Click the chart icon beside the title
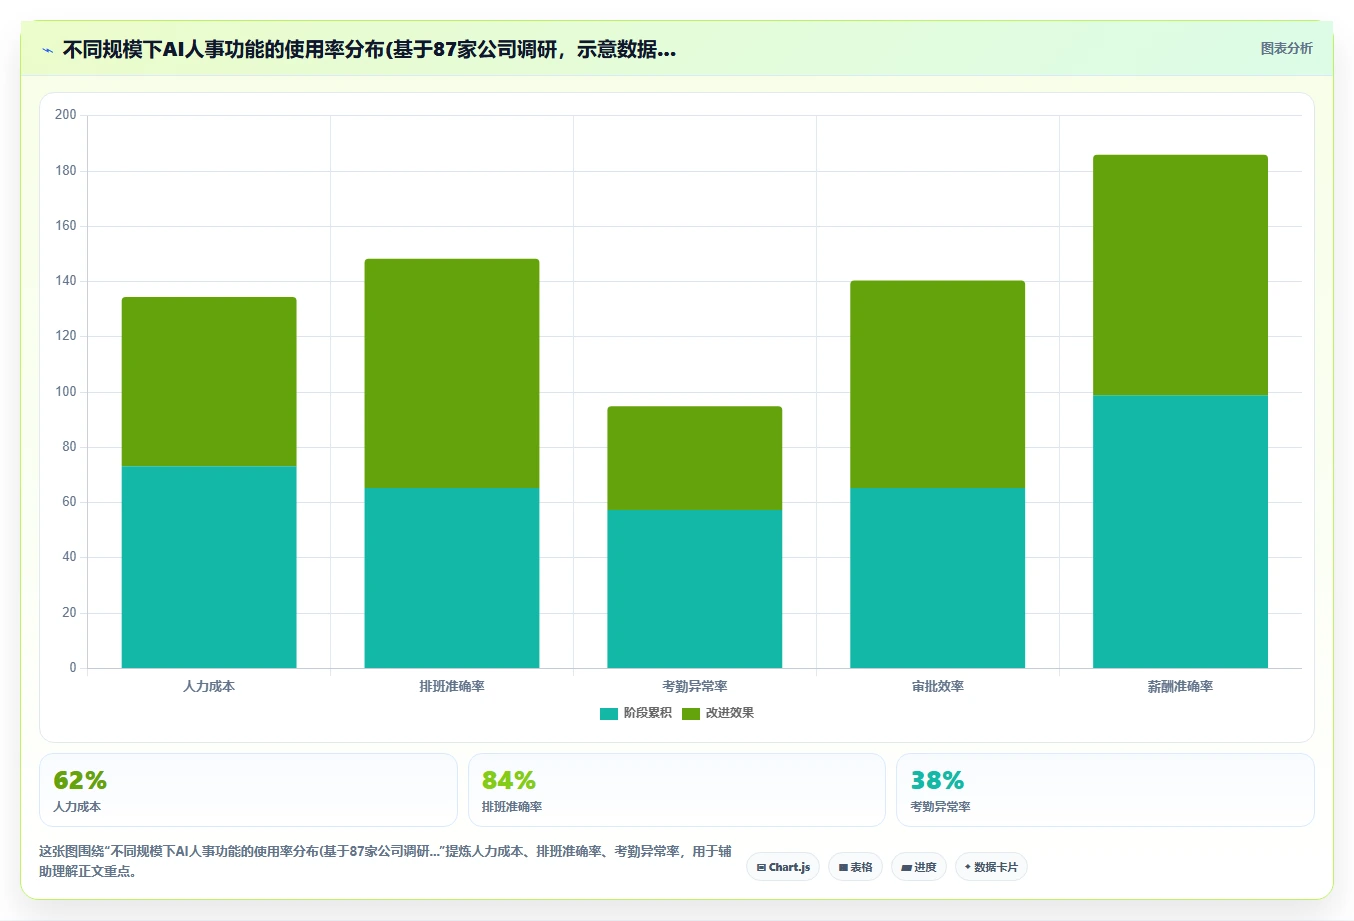Screen dimensions: 1354x921 point(47,50)
